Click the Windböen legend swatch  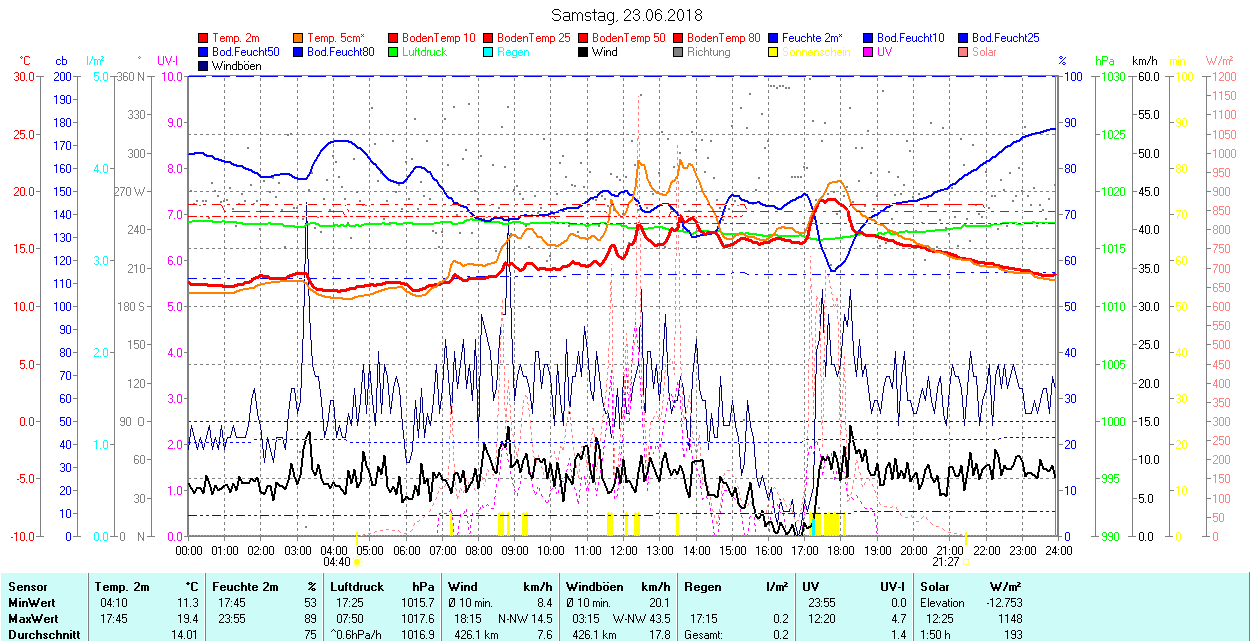[x=204, y=66]
